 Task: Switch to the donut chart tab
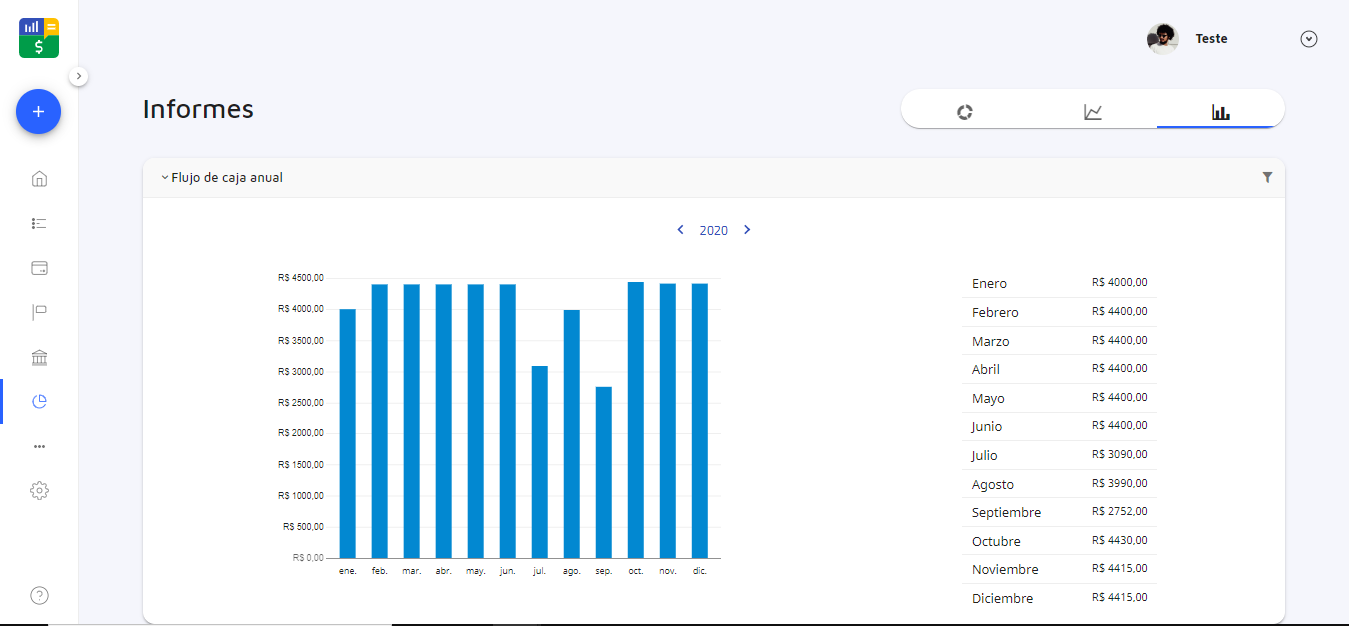[964, 112]
